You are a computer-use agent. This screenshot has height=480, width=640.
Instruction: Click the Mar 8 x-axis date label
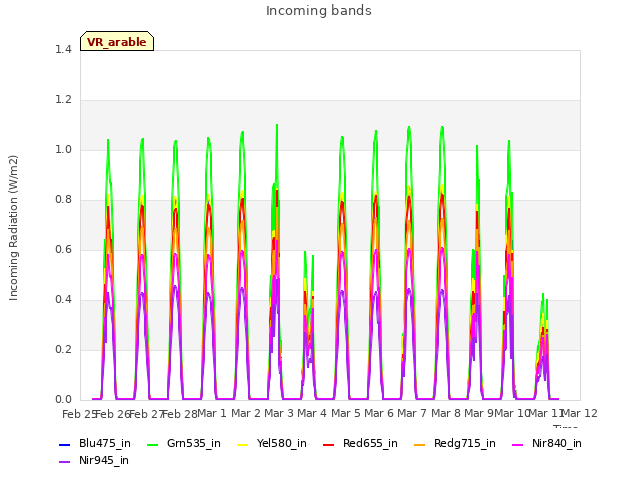[x=446, y=413]
